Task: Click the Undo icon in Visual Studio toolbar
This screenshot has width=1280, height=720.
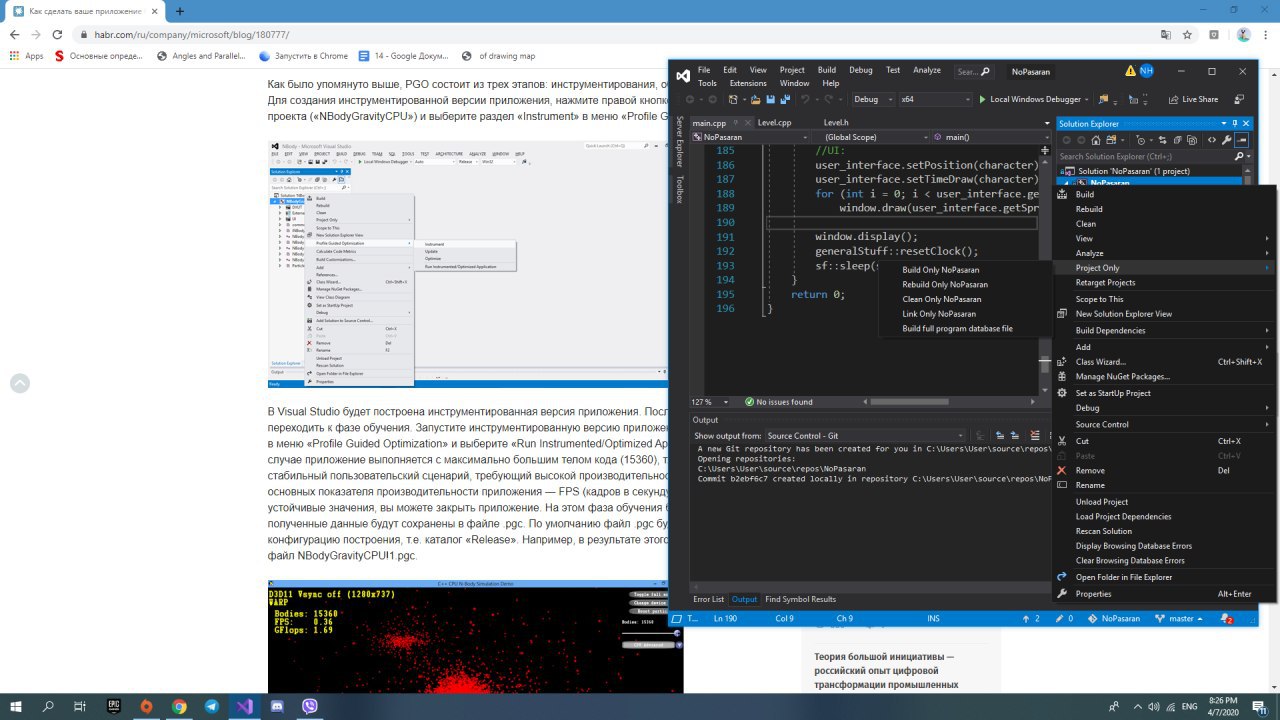Action: point(805,100)
